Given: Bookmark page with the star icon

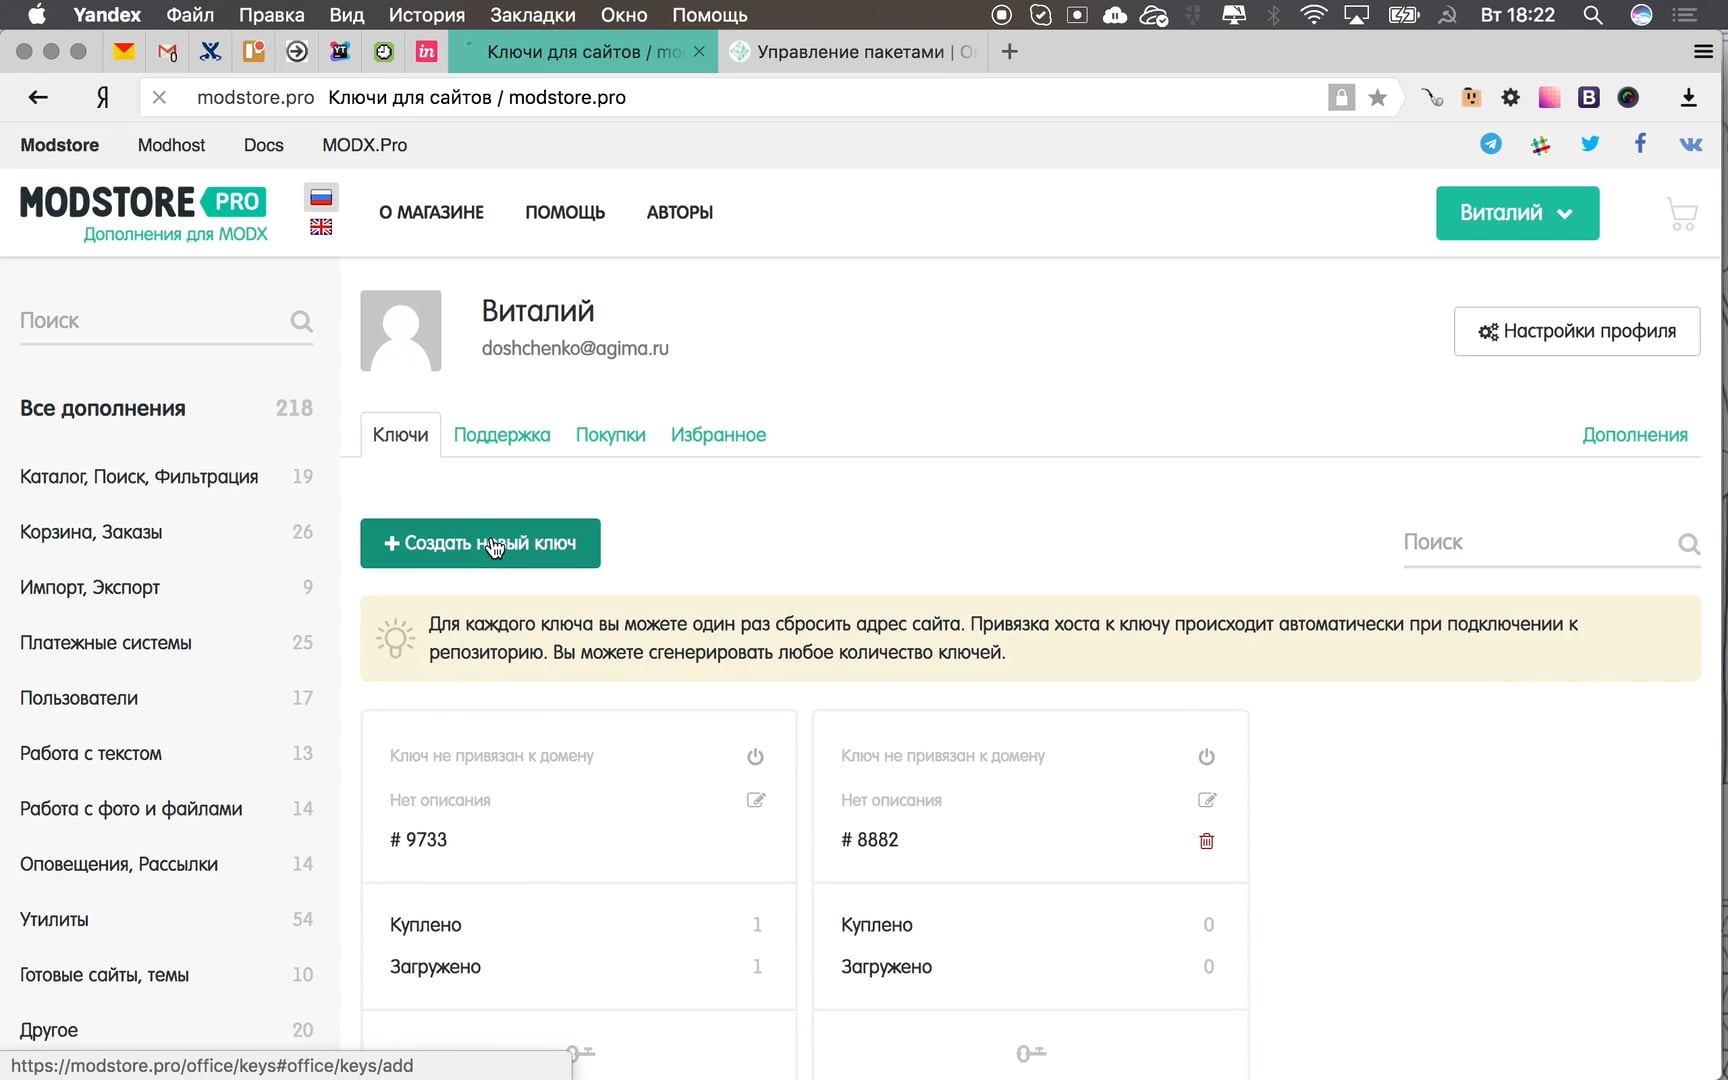Looking at the screenshot, I should click(x=1377, y=97).
